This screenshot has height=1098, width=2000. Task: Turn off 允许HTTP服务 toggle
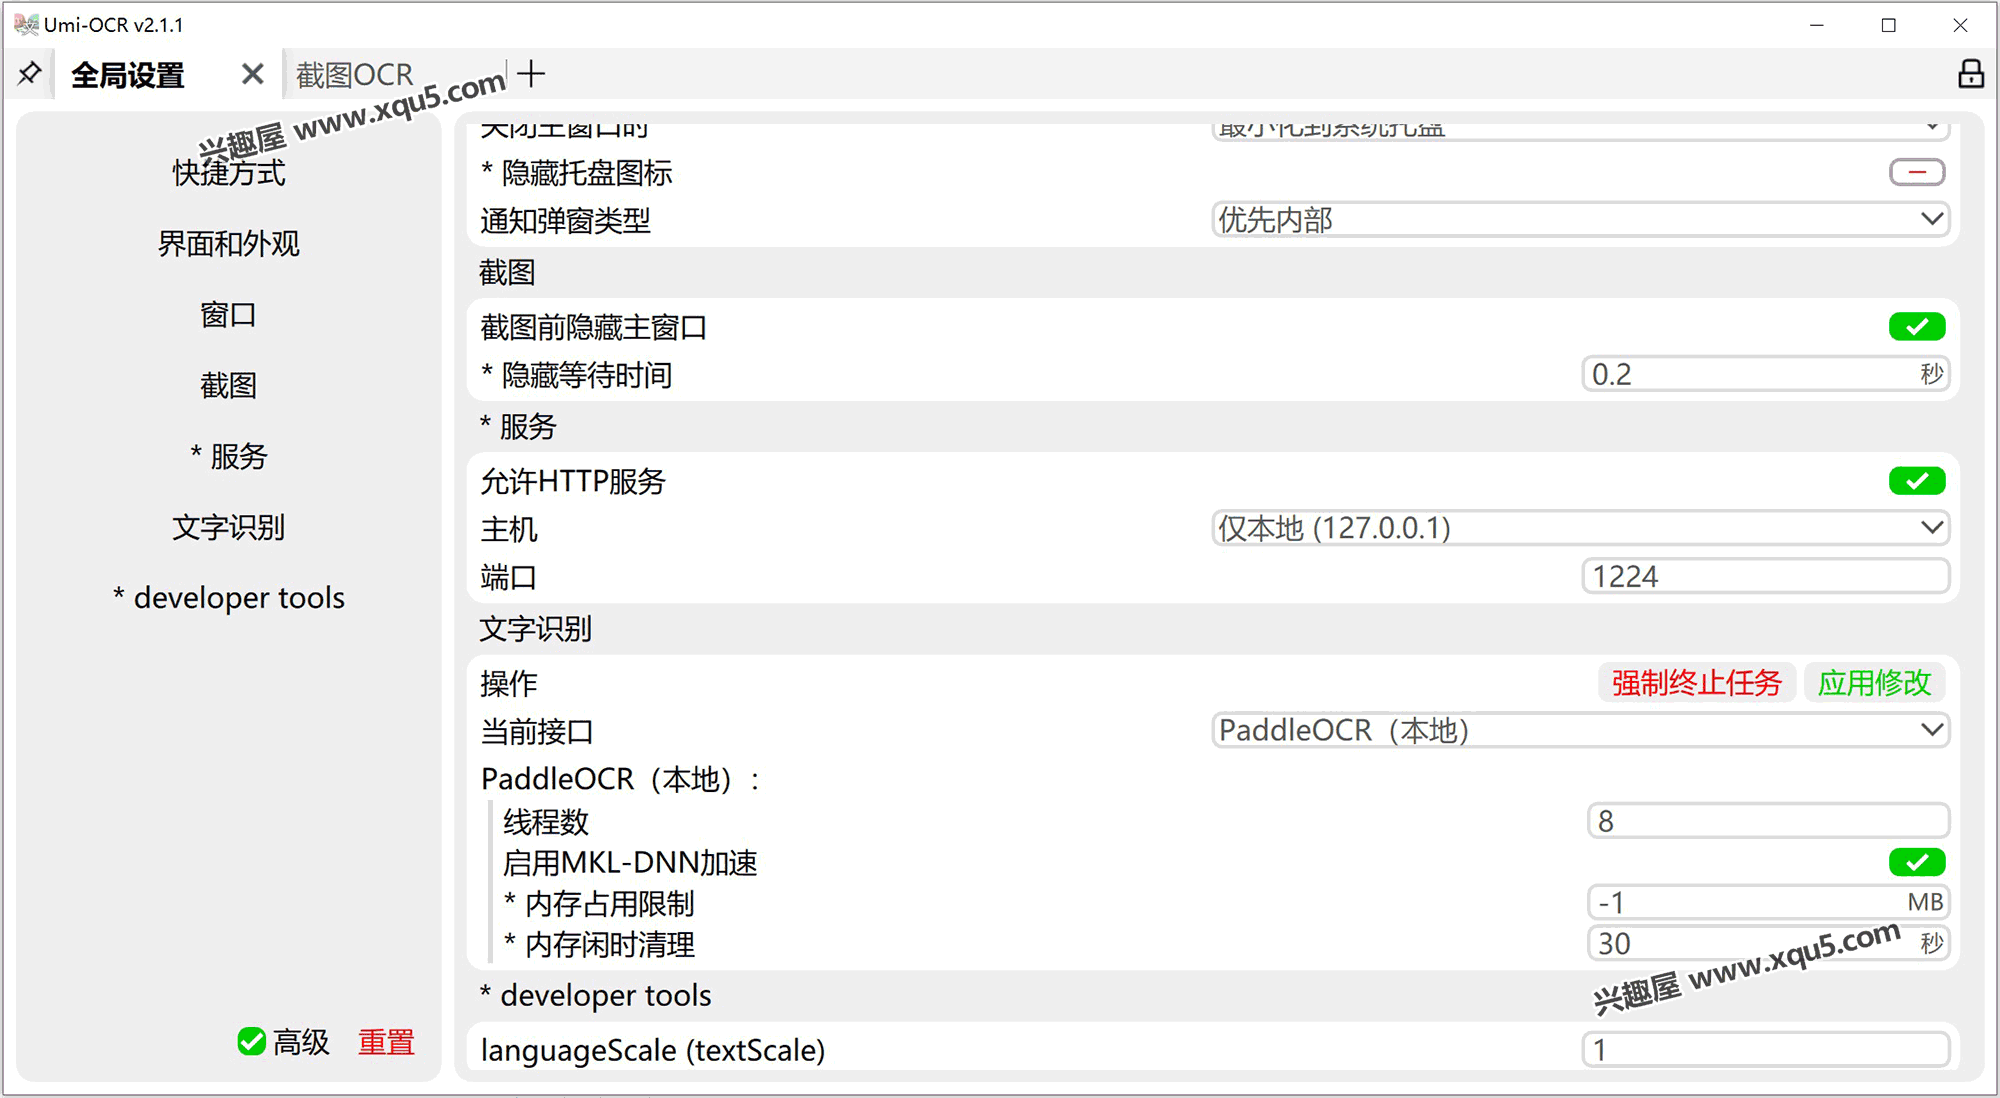1917,481
